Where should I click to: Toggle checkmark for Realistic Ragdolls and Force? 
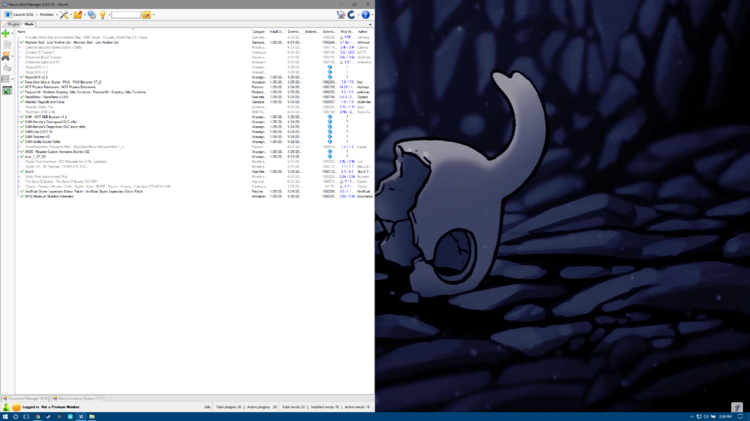pos(22,102)
